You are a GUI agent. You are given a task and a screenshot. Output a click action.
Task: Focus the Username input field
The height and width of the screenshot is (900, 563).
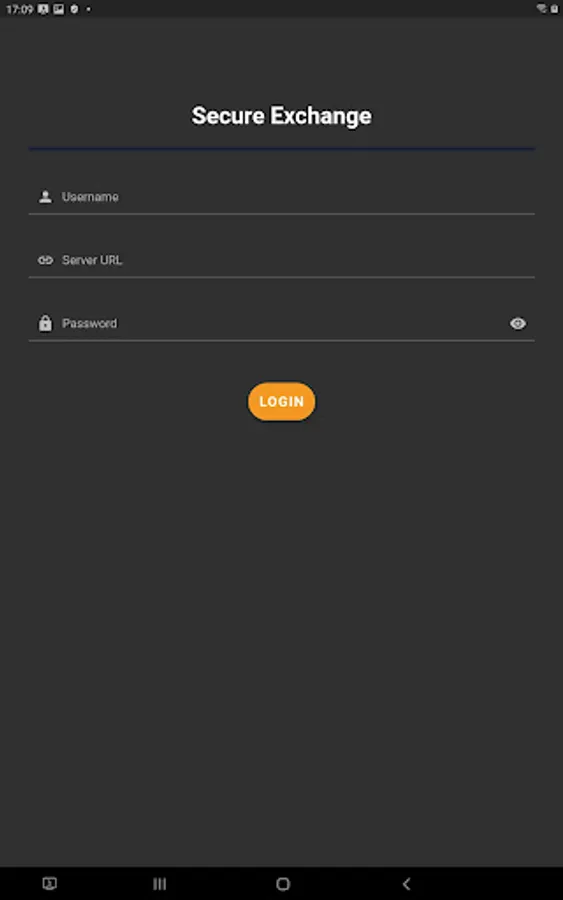(281, 197)
